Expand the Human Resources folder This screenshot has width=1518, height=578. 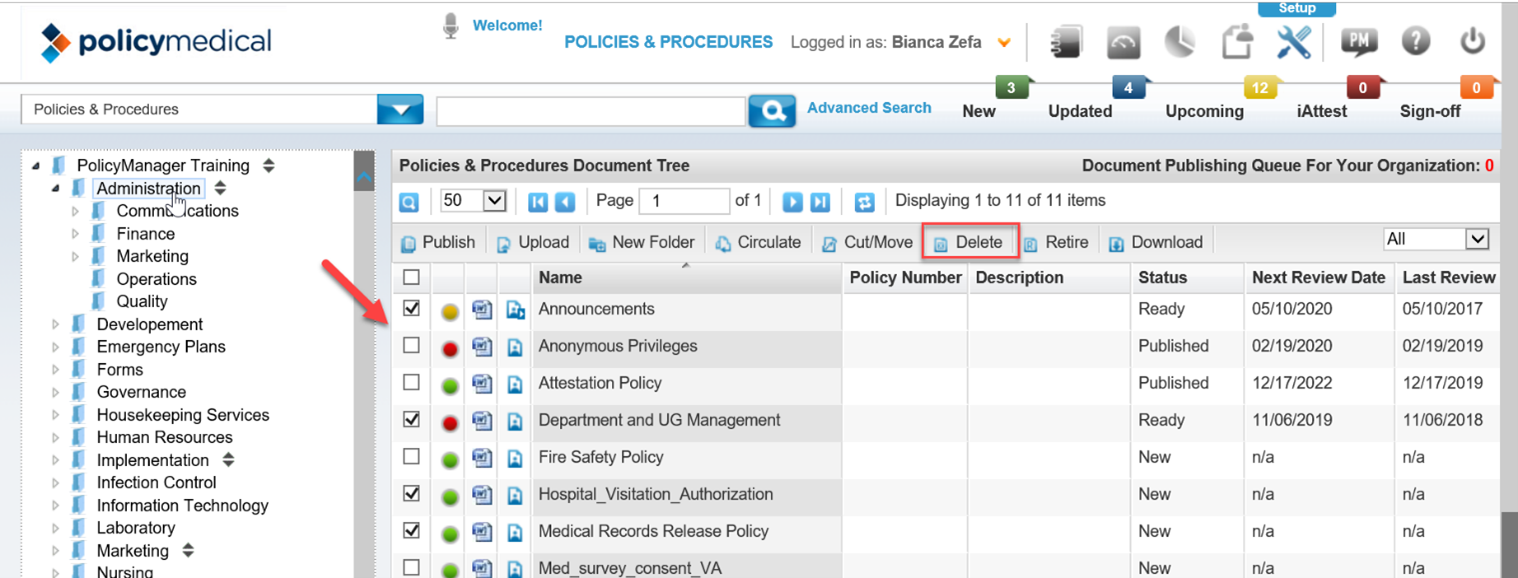tap(56, 438)
